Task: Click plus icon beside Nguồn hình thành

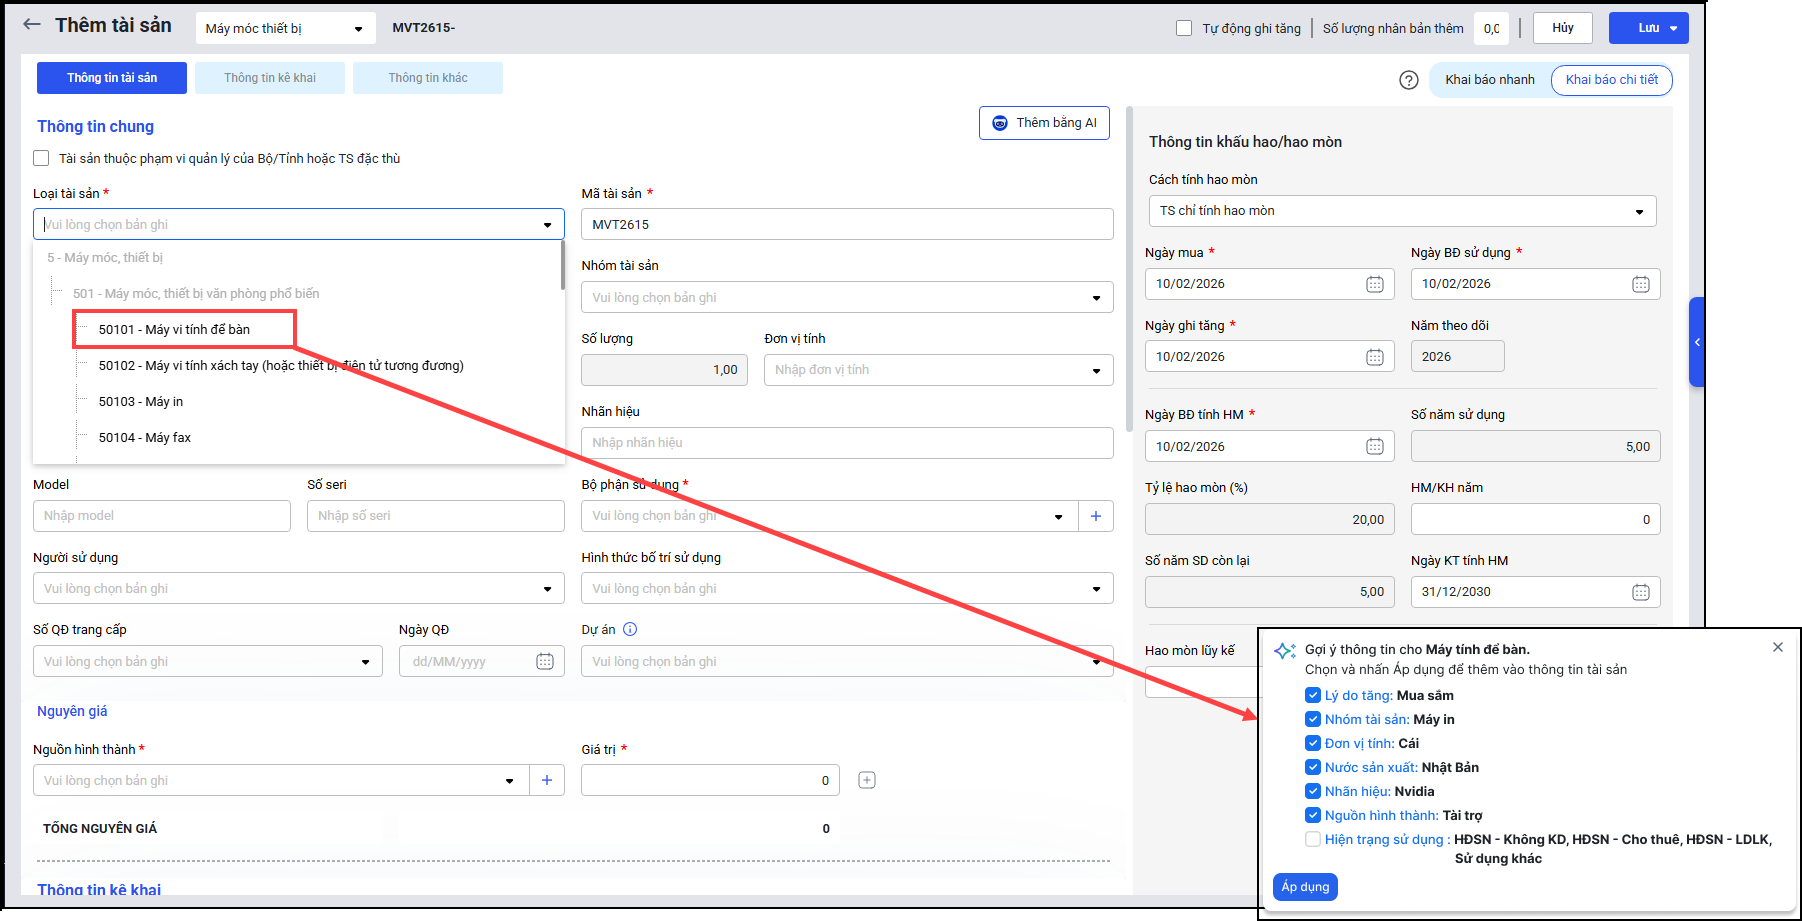Action: [x=547, y=780]
